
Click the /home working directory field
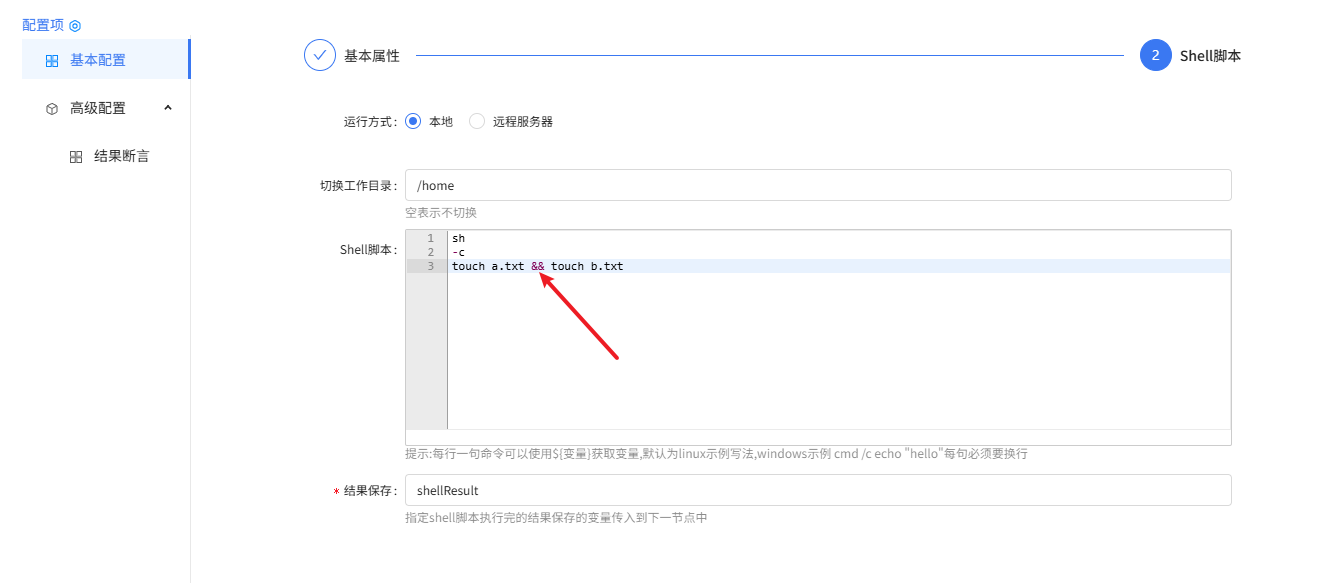coord(700,184)
